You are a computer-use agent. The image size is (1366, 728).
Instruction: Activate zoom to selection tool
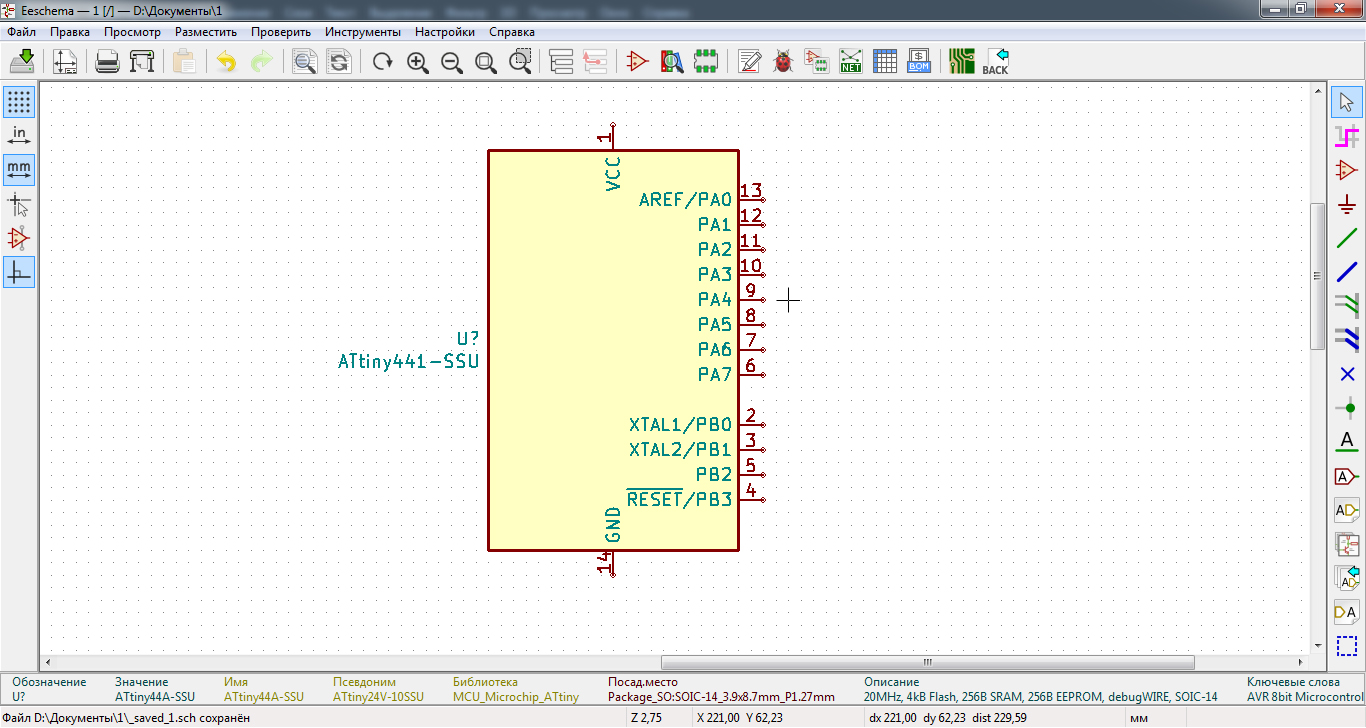pos(520,62)
